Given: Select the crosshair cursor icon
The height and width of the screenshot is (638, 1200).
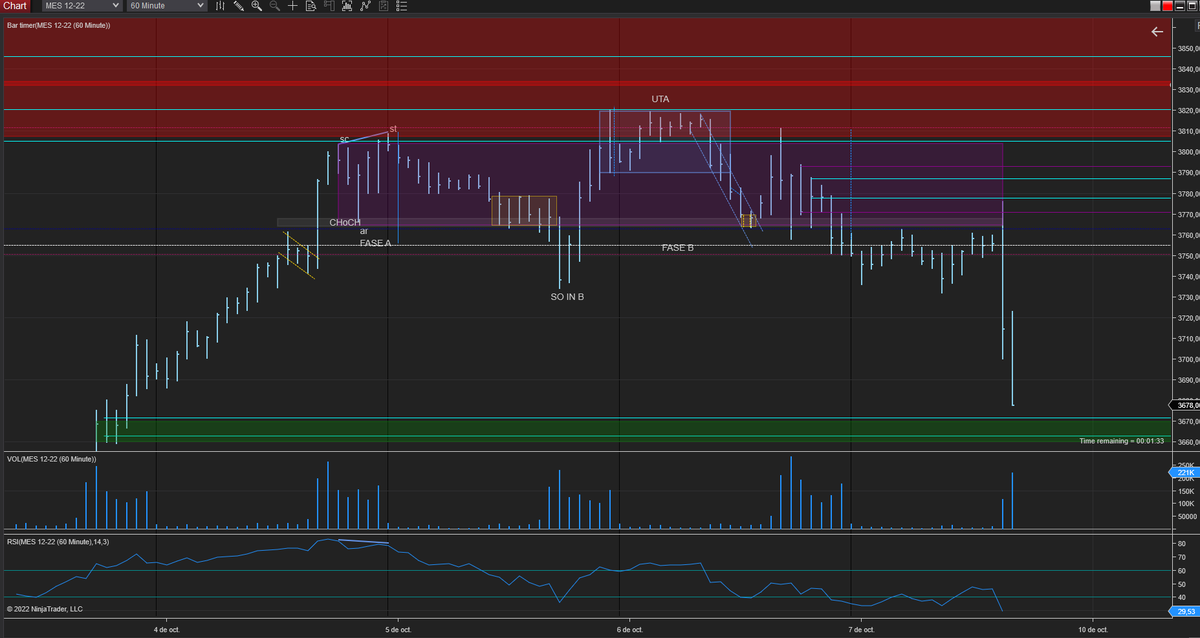Looking at the screenshot, I should coord(293,6).
